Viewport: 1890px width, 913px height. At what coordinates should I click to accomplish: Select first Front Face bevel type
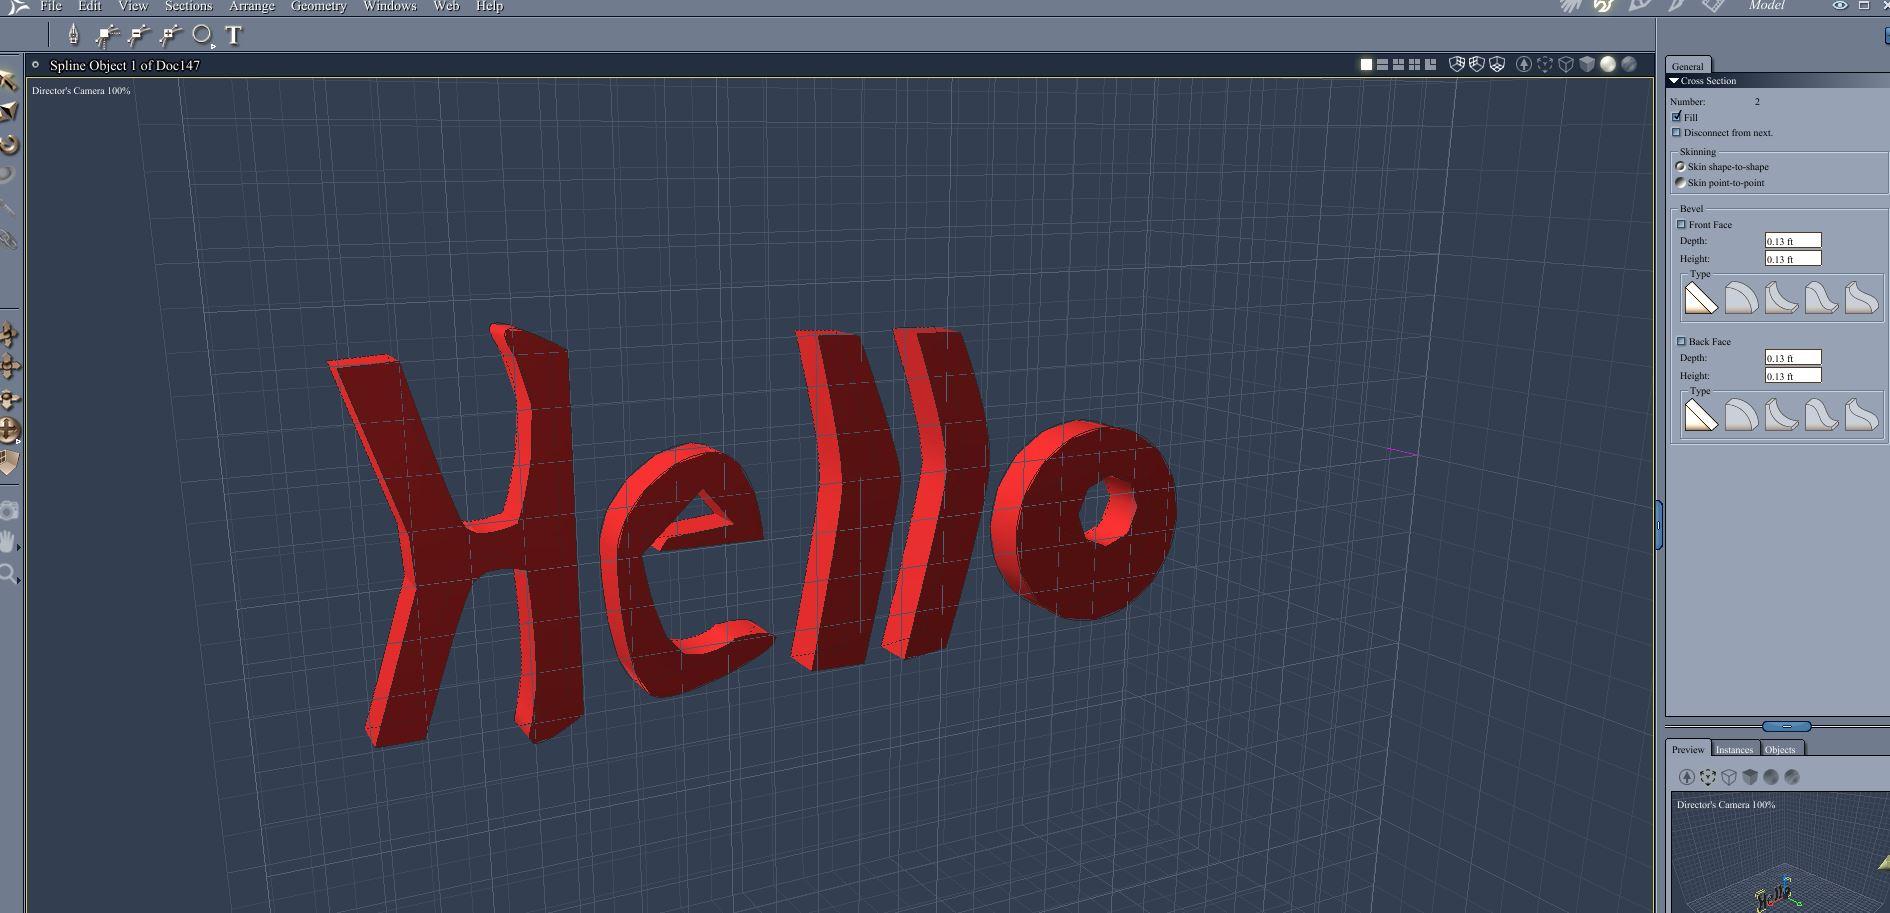pos(1701,298)
